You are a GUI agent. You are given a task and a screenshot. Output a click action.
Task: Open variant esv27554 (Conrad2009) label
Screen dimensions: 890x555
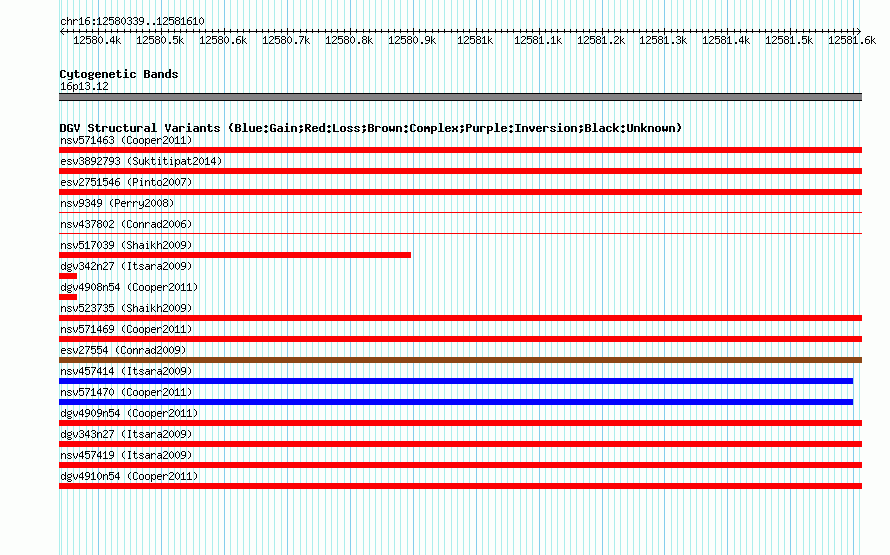point(123,350)
